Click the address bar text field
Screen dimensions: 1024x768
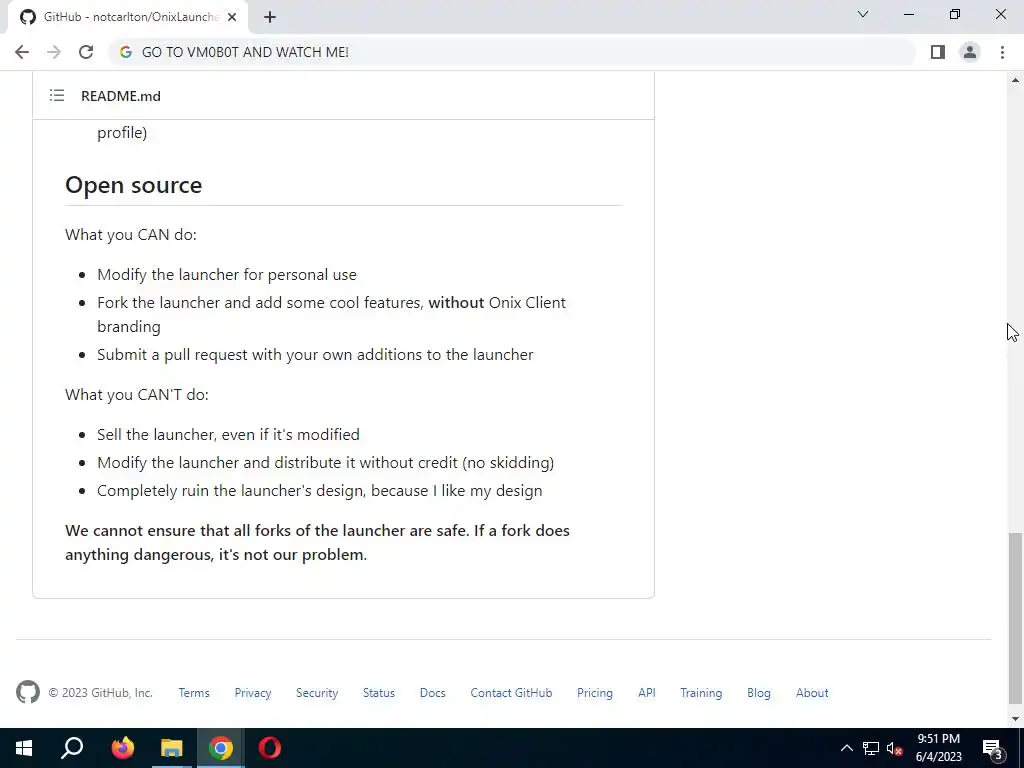pos(511,52)
